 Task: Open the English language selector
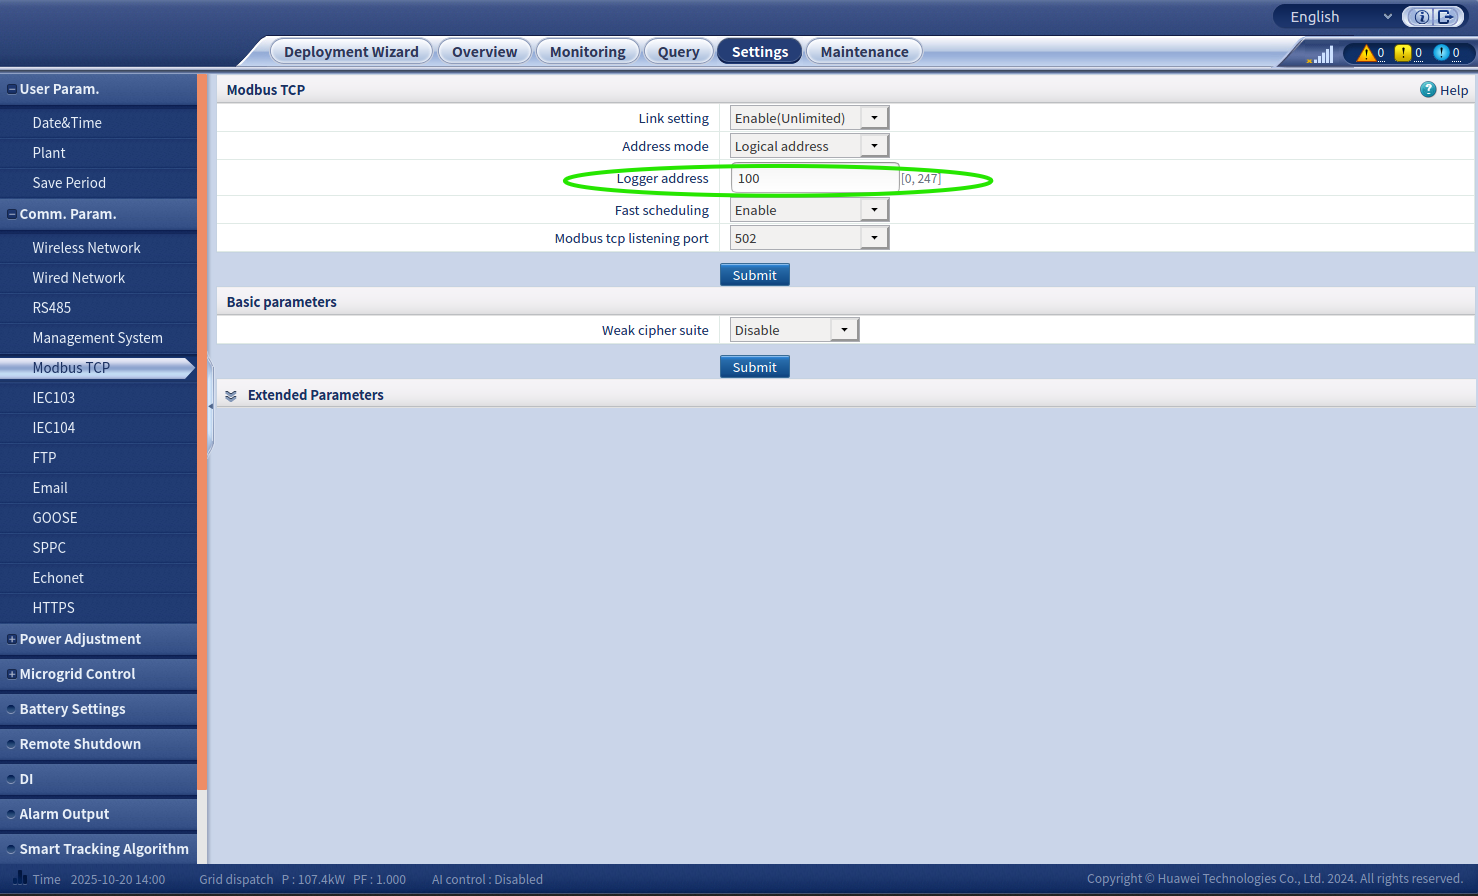(x=1339, y=17)
